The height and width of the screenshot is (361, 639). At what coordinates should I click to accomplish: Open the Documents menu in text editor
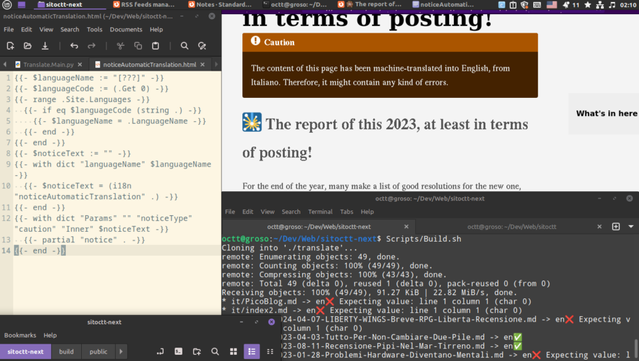pyautogui.click(x=126, y=29)
